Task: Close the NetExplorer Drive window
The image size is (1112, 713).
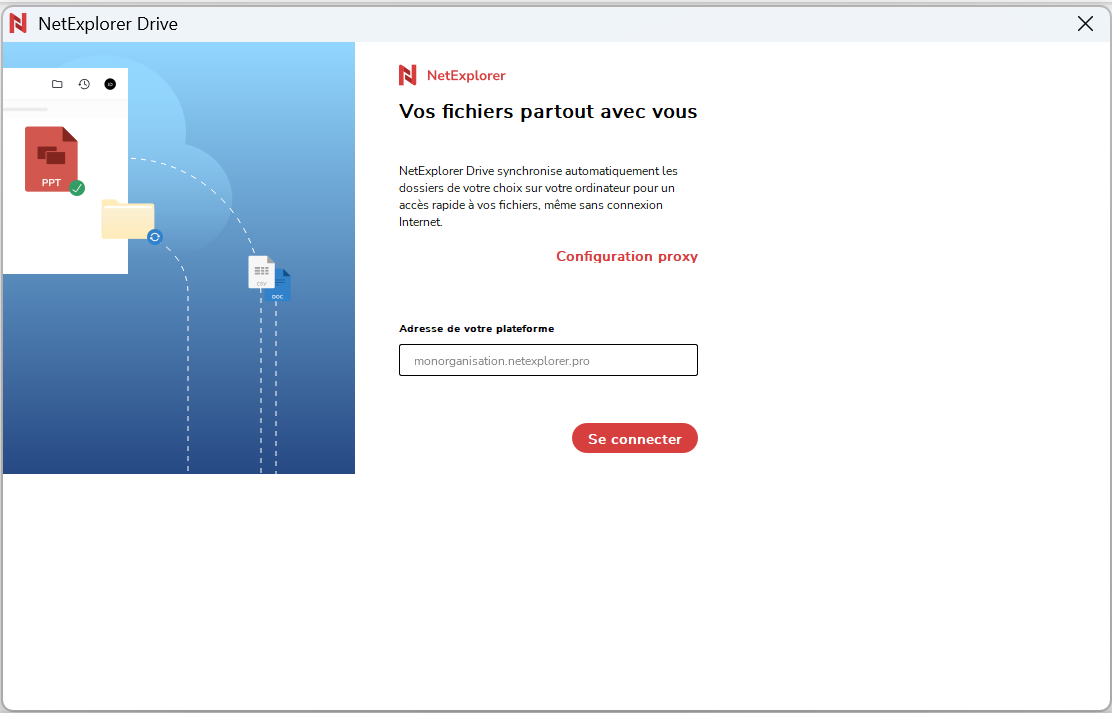Action: 1085,23
